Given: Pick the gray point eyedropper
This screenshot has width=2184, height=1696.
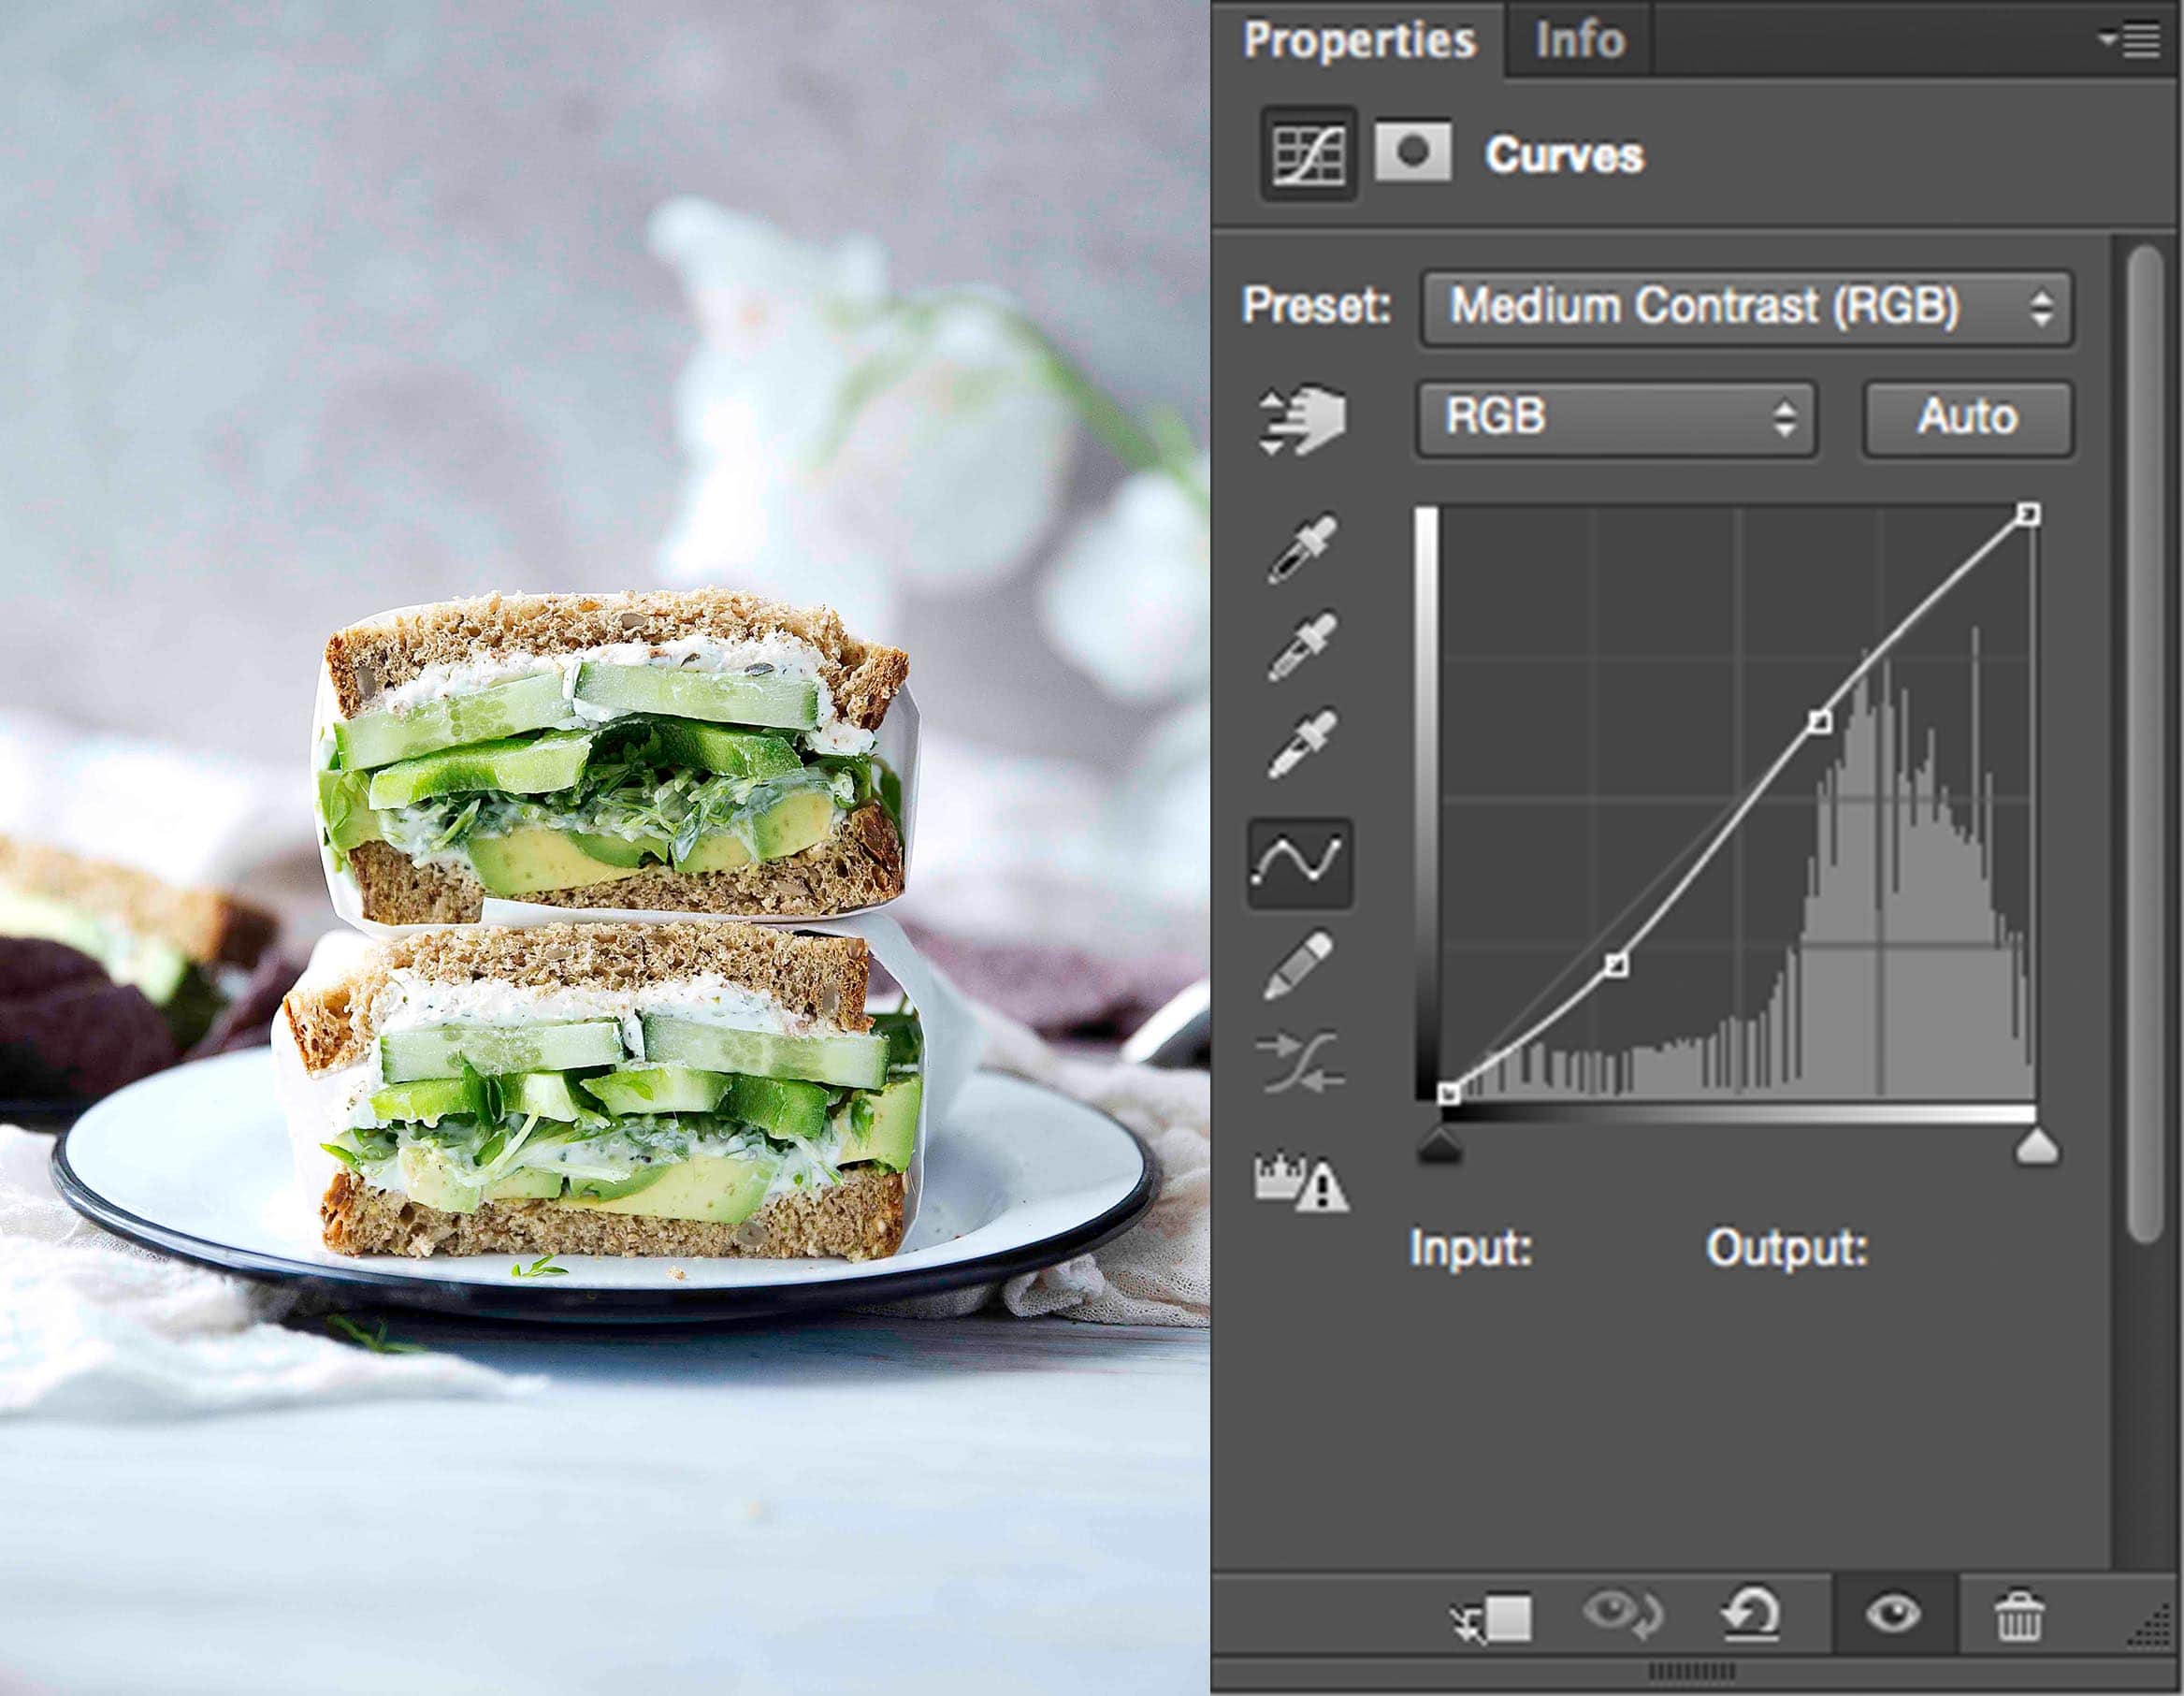Looking at the screenshot, I should [1301, 646].
